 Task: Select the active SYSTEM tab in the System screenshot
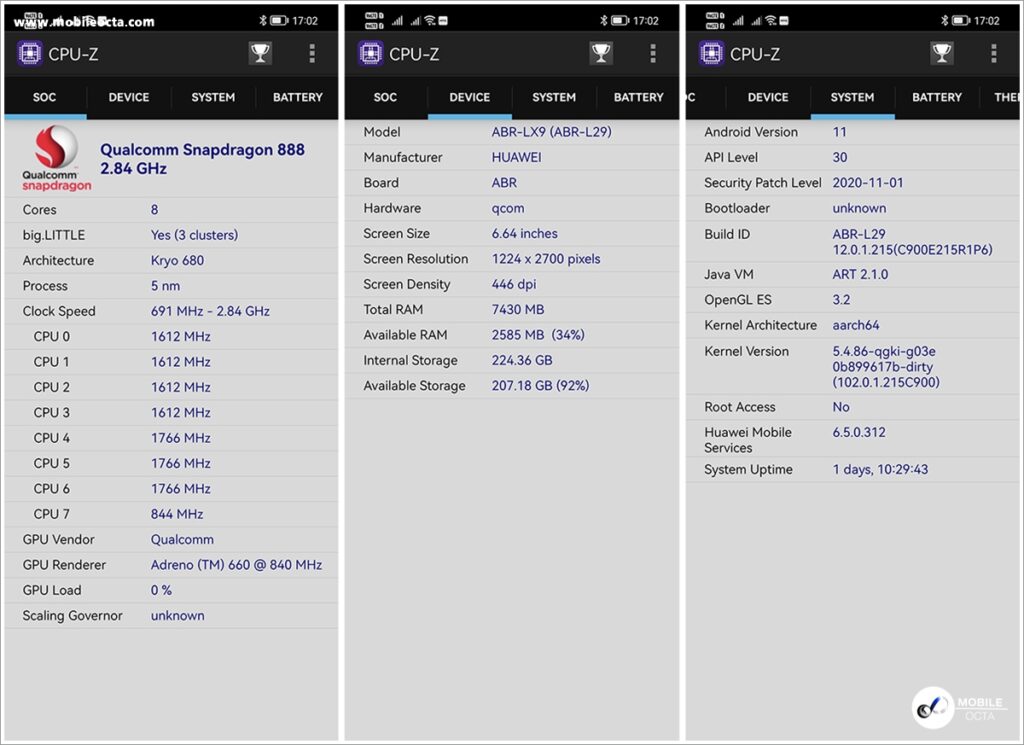click(852, 97)
